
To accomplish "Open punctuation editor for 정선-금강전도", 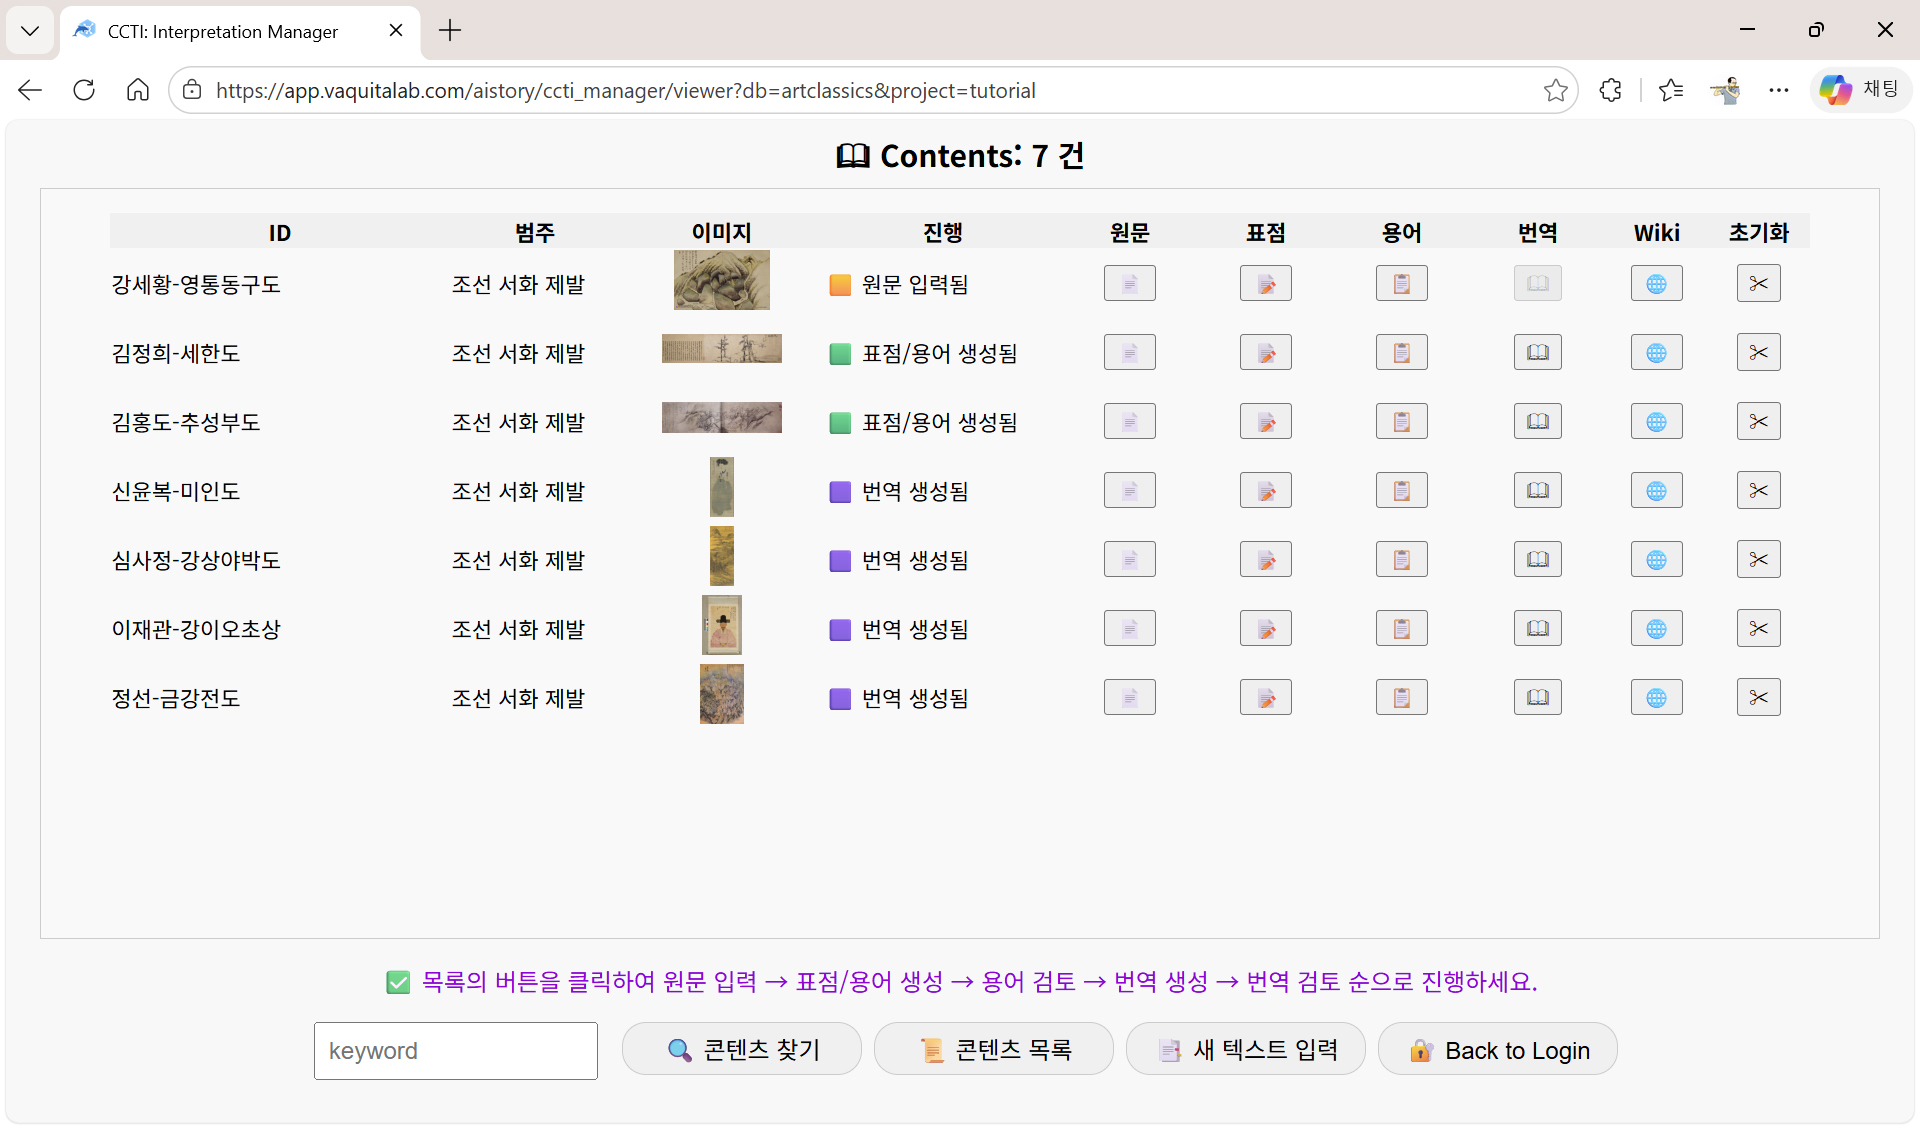I will (x=1265, y=698).
